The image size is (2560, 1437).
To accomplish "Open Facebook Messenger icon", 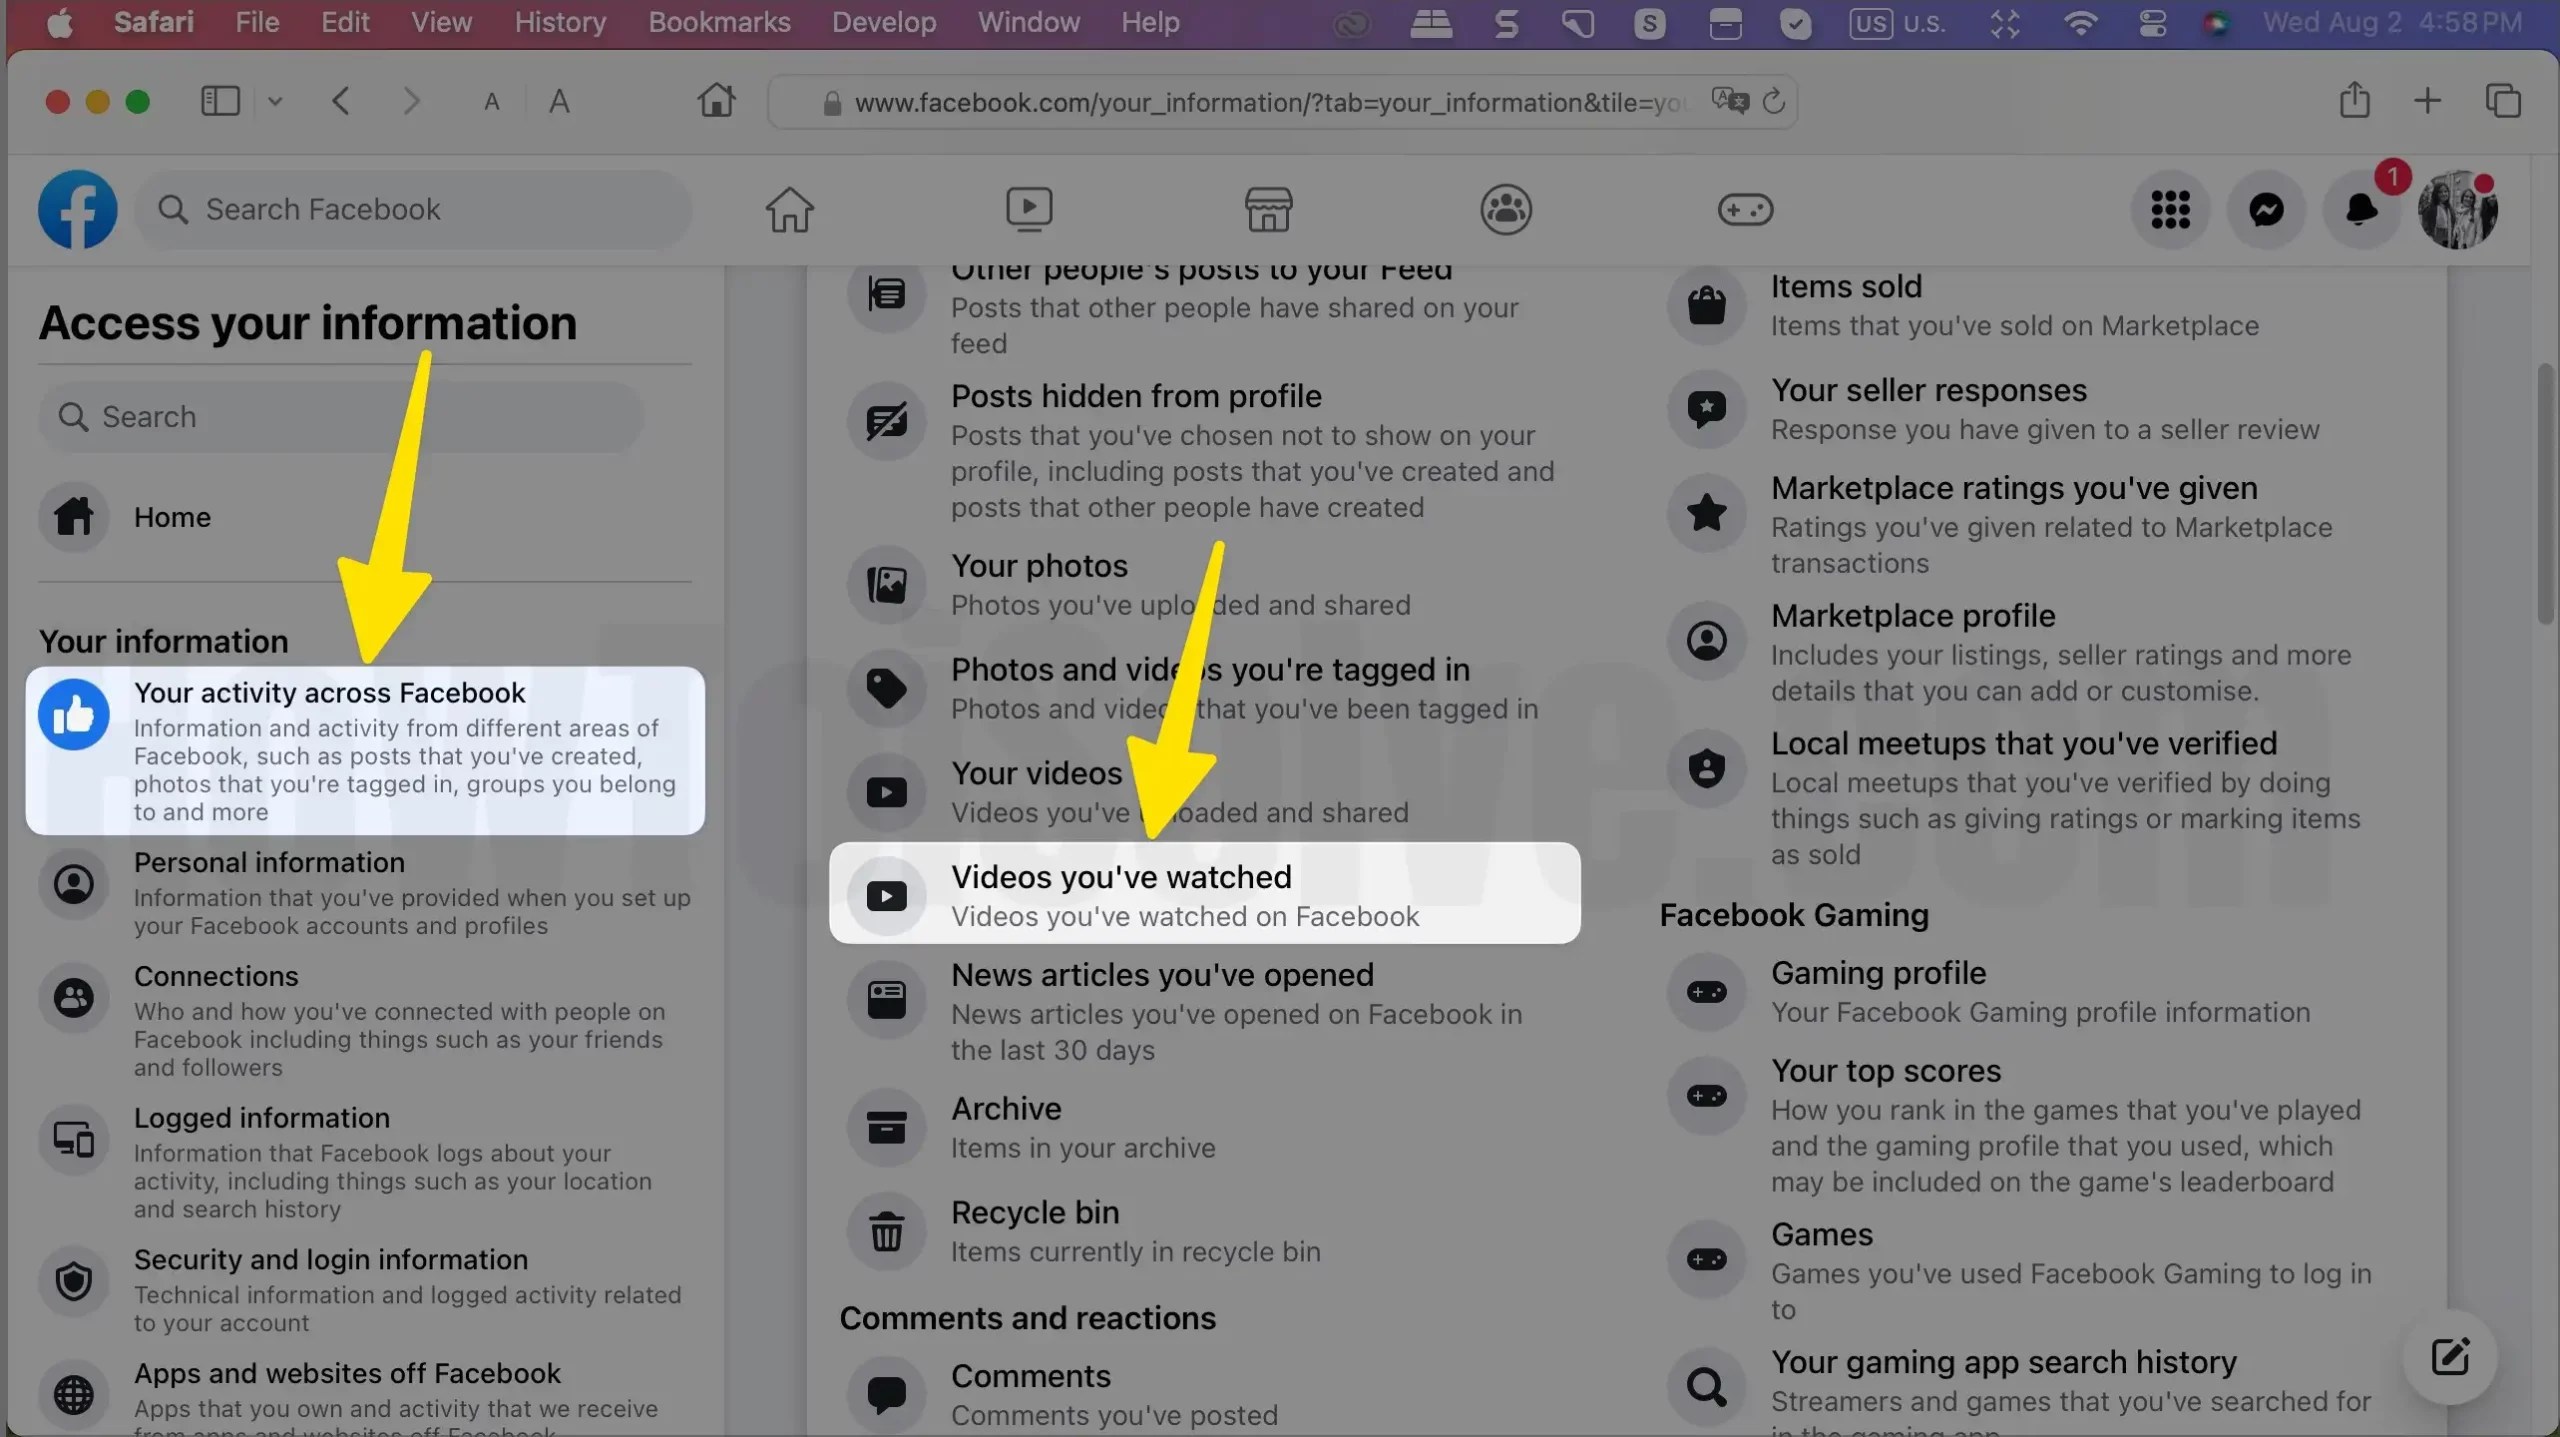I will click(2266, 210).
